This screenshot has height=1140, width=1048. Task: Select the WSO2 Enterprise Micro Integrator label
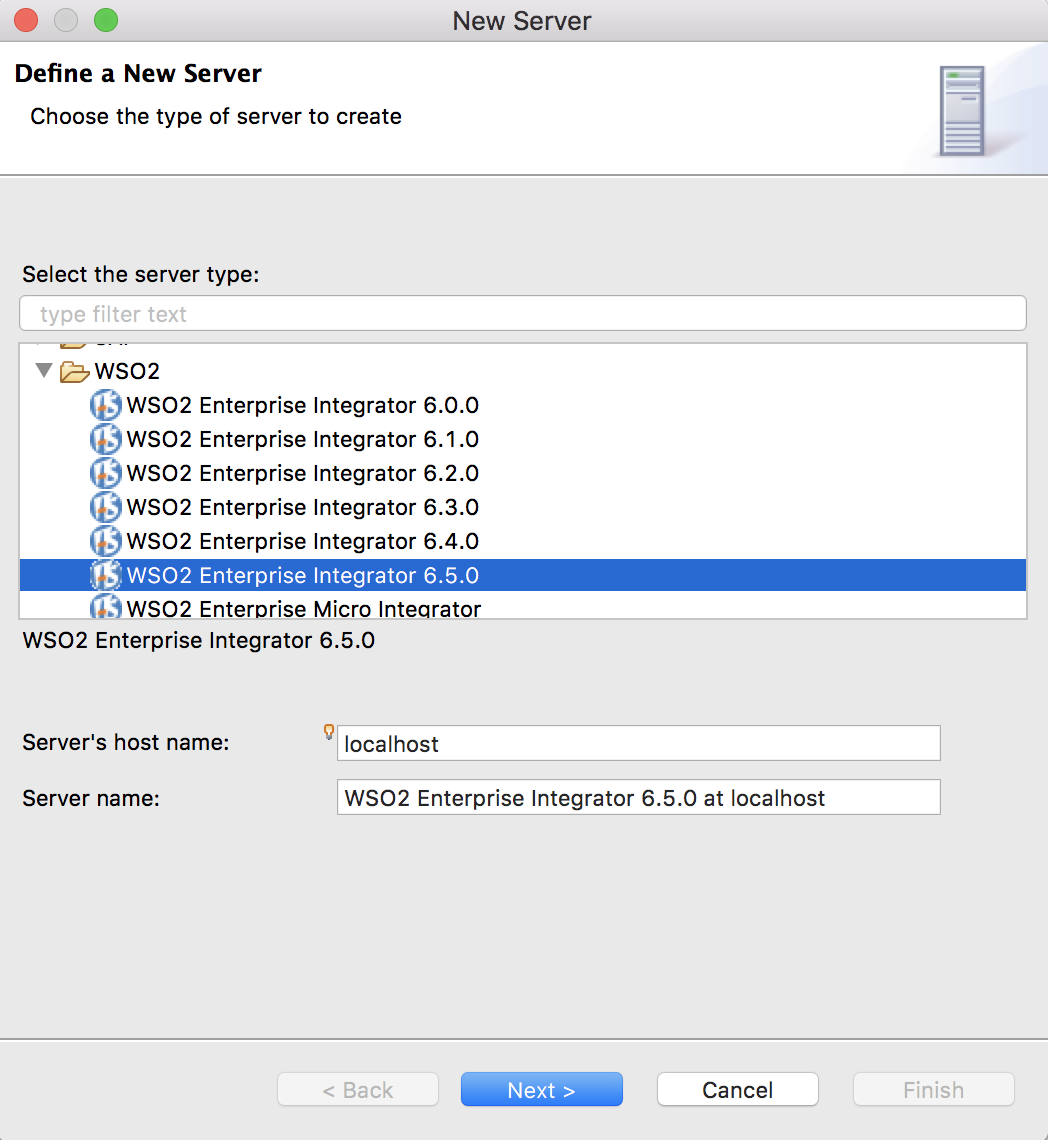304,608
